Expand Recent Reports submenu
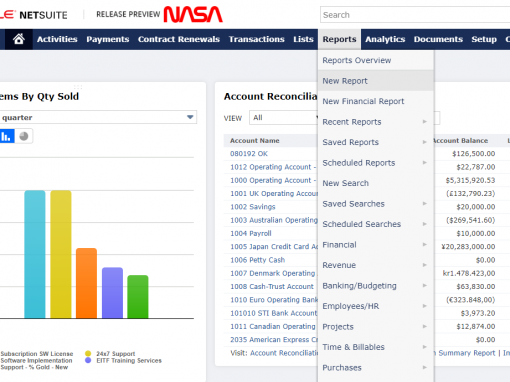This screenshot has width=510, height=382. tap(376, 122)
